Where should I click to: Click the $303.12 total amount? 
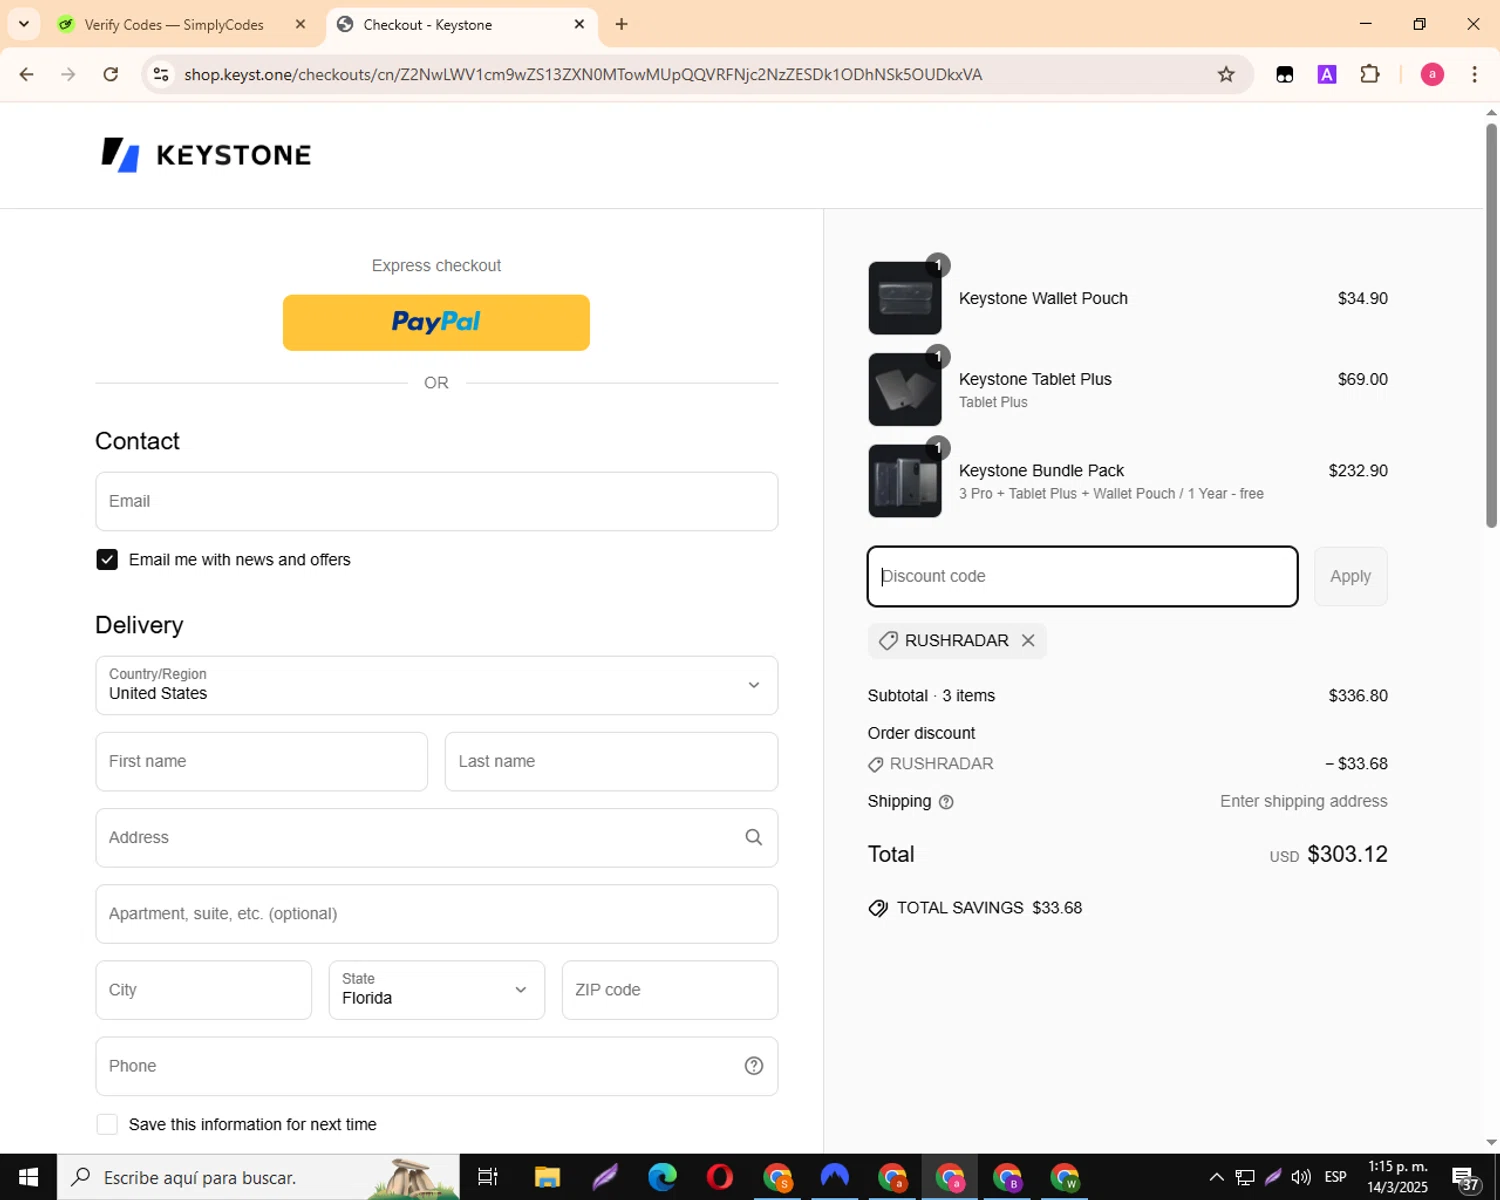click(1347, 854)
